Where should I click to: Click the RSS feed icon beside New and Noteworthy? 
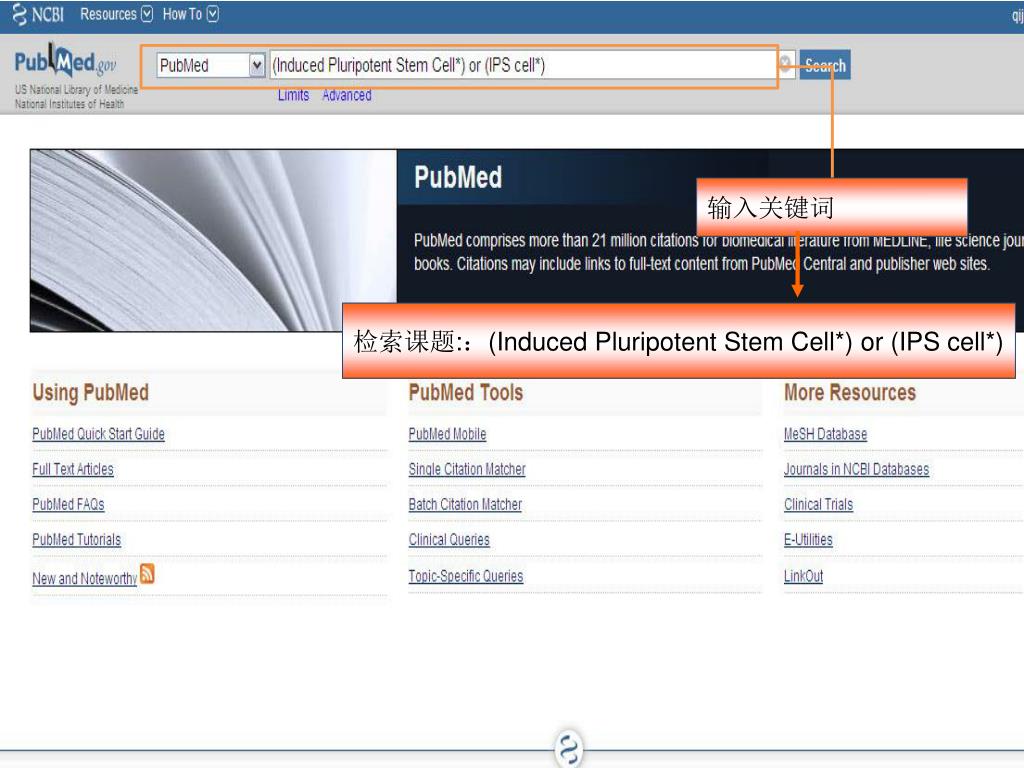148,573
